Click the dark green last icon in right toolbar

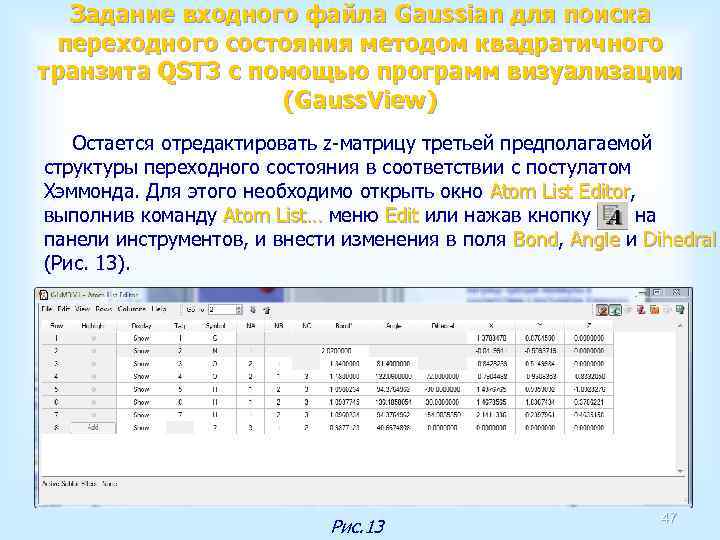680,310
